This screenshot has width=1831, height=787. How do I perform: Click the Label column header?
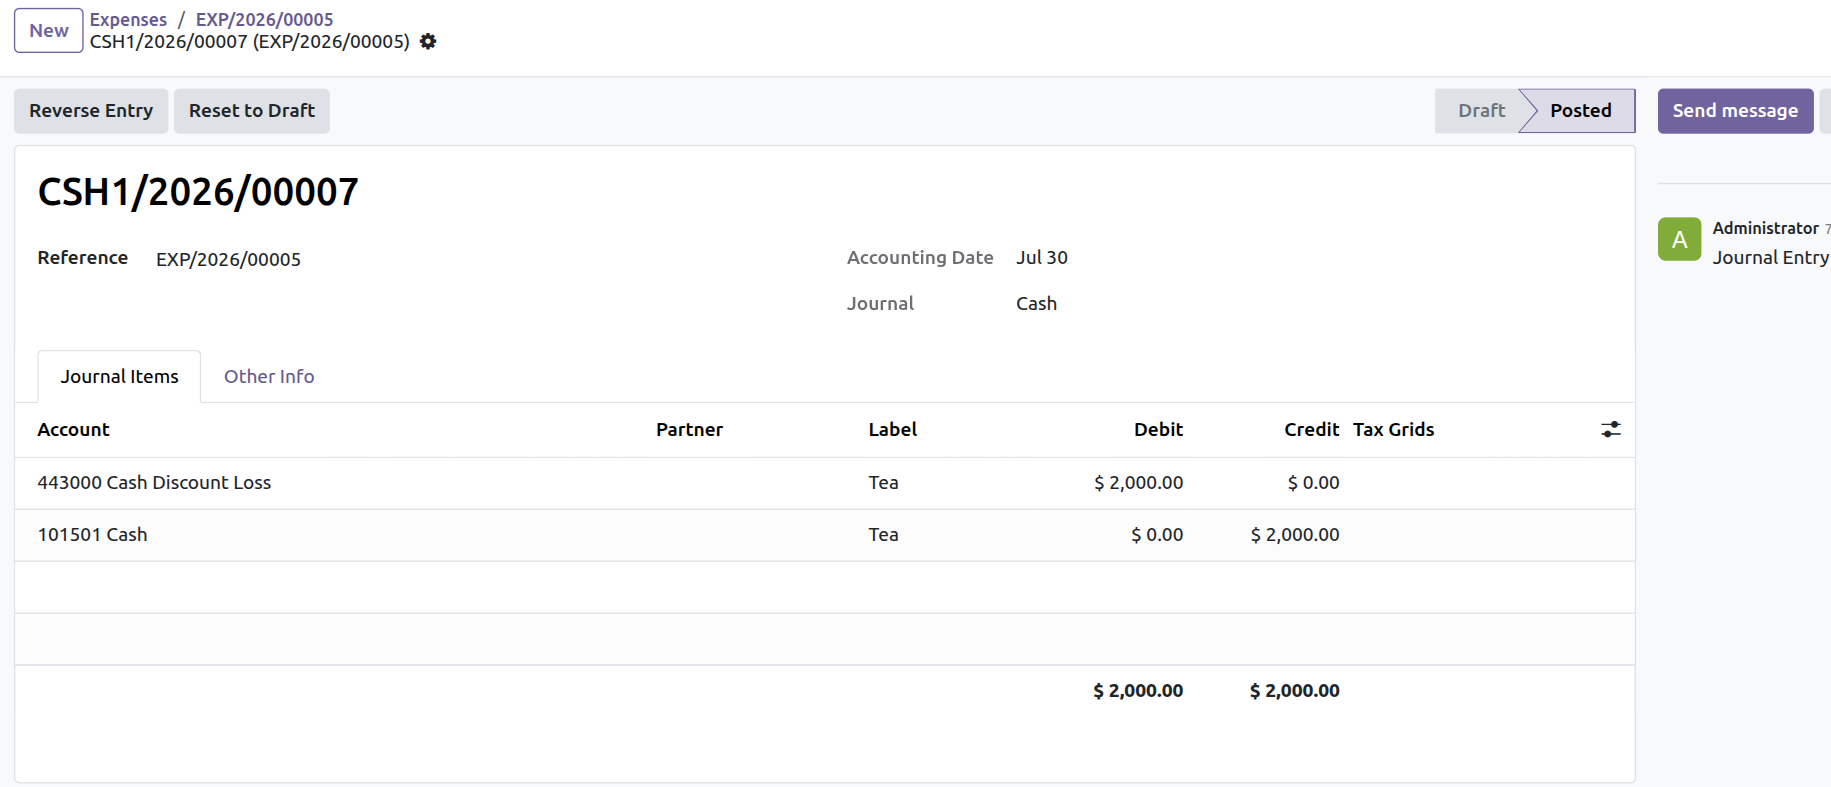tap(892, 430)
